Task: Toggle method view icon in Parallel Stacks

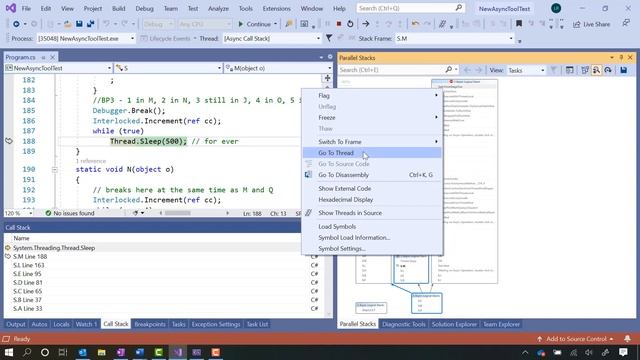Action: click(569, 70)
